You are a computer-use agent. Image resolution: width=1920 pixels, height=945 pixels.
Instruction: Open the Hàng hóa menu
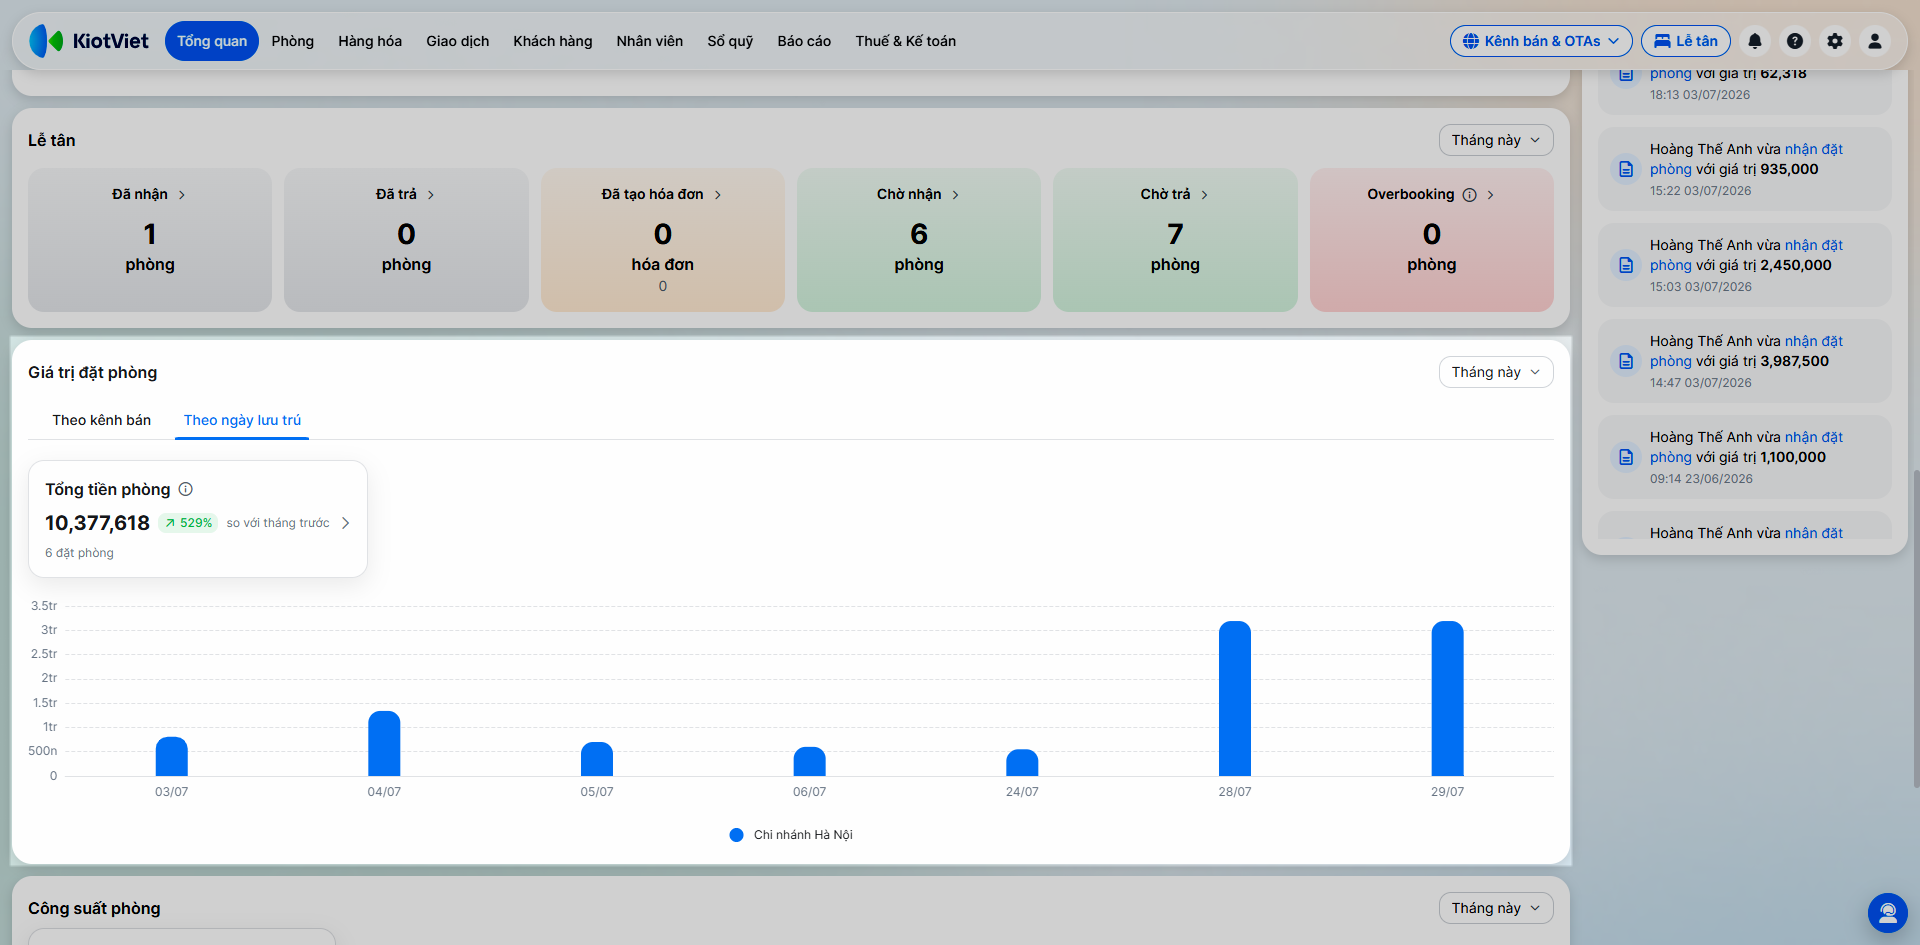pyautogui.click(x=370, y=41)
